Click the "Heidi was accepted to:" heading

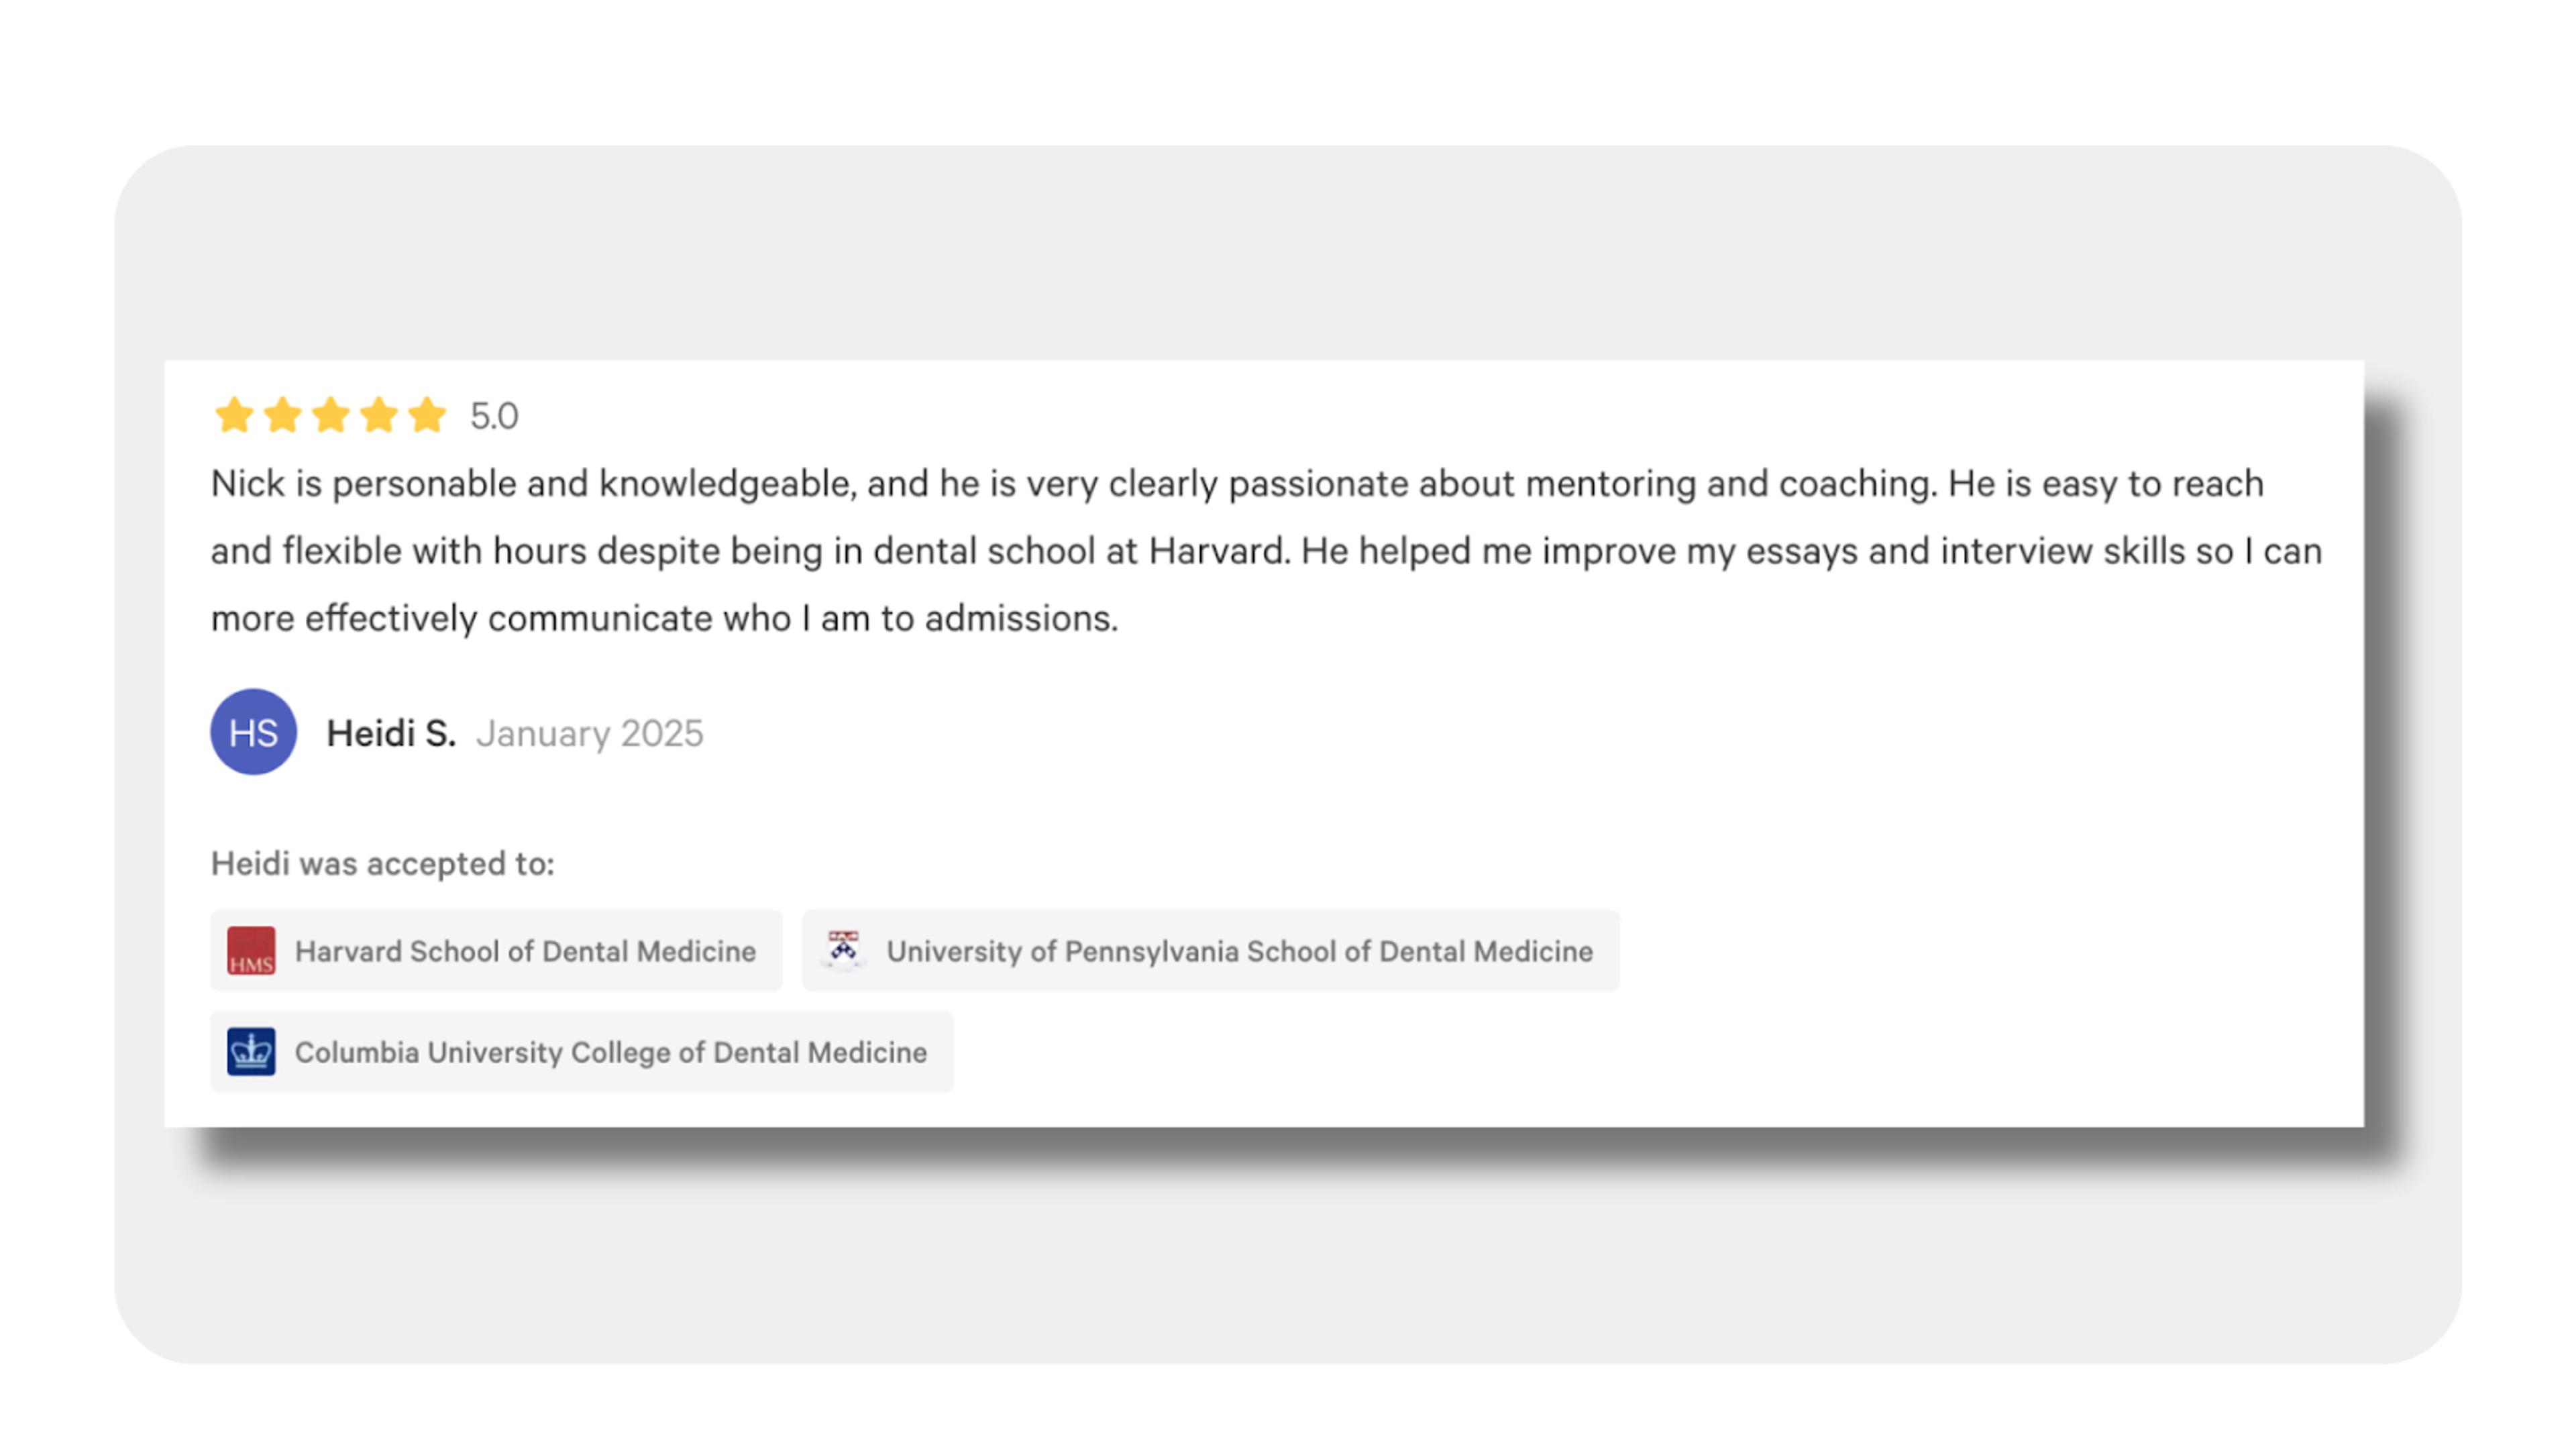coord(382,863)
